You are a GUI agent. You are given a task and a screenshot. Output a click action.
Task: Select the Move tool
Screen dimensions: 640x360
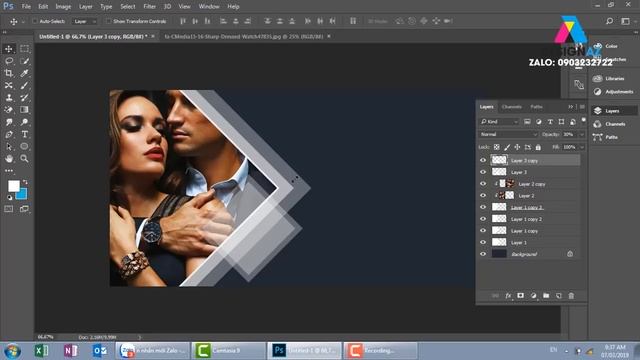click(9, 49)
